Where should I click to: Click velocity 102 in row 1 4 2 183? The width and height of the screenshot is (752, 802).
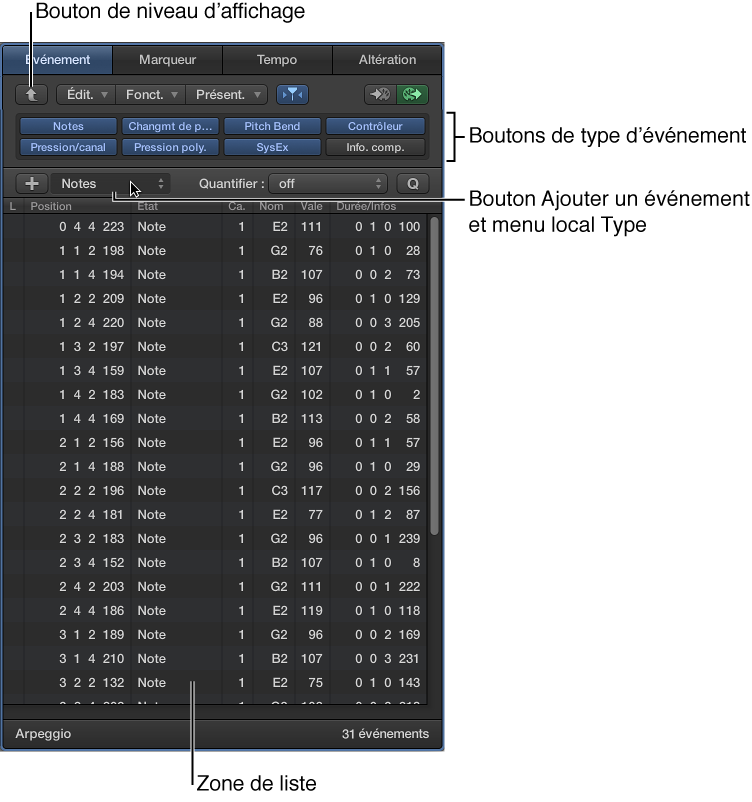[312, 395]
